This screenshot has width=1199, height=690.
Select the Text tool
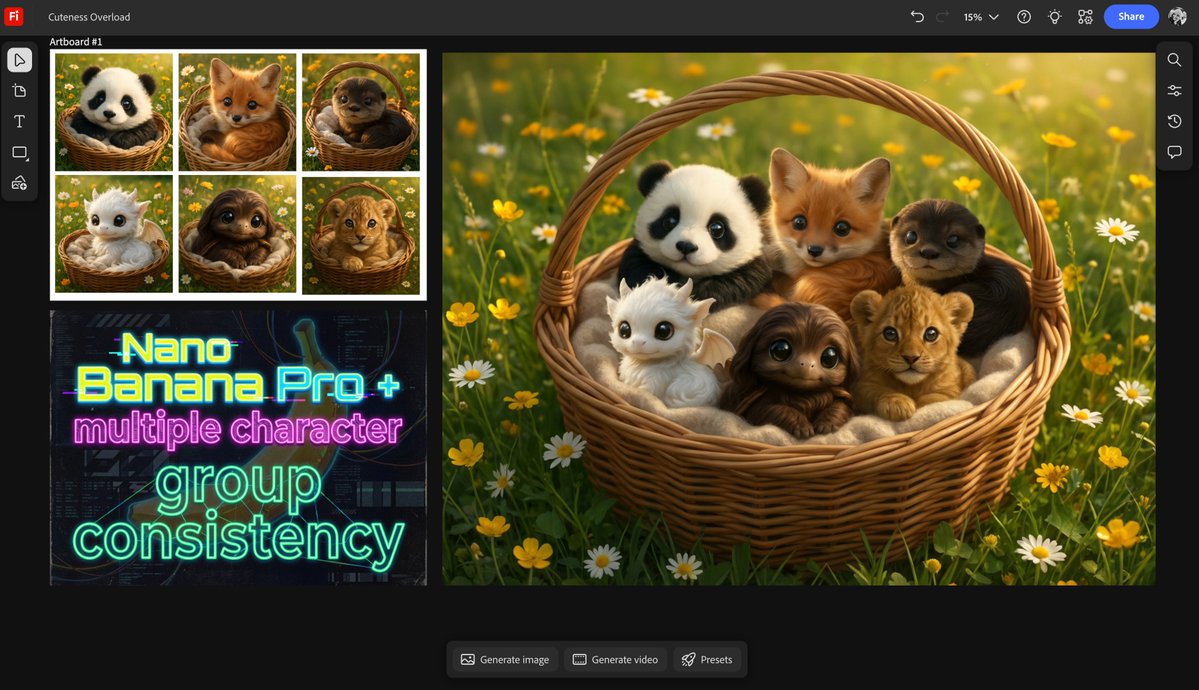pyautogui.click(x=19, y=120)
